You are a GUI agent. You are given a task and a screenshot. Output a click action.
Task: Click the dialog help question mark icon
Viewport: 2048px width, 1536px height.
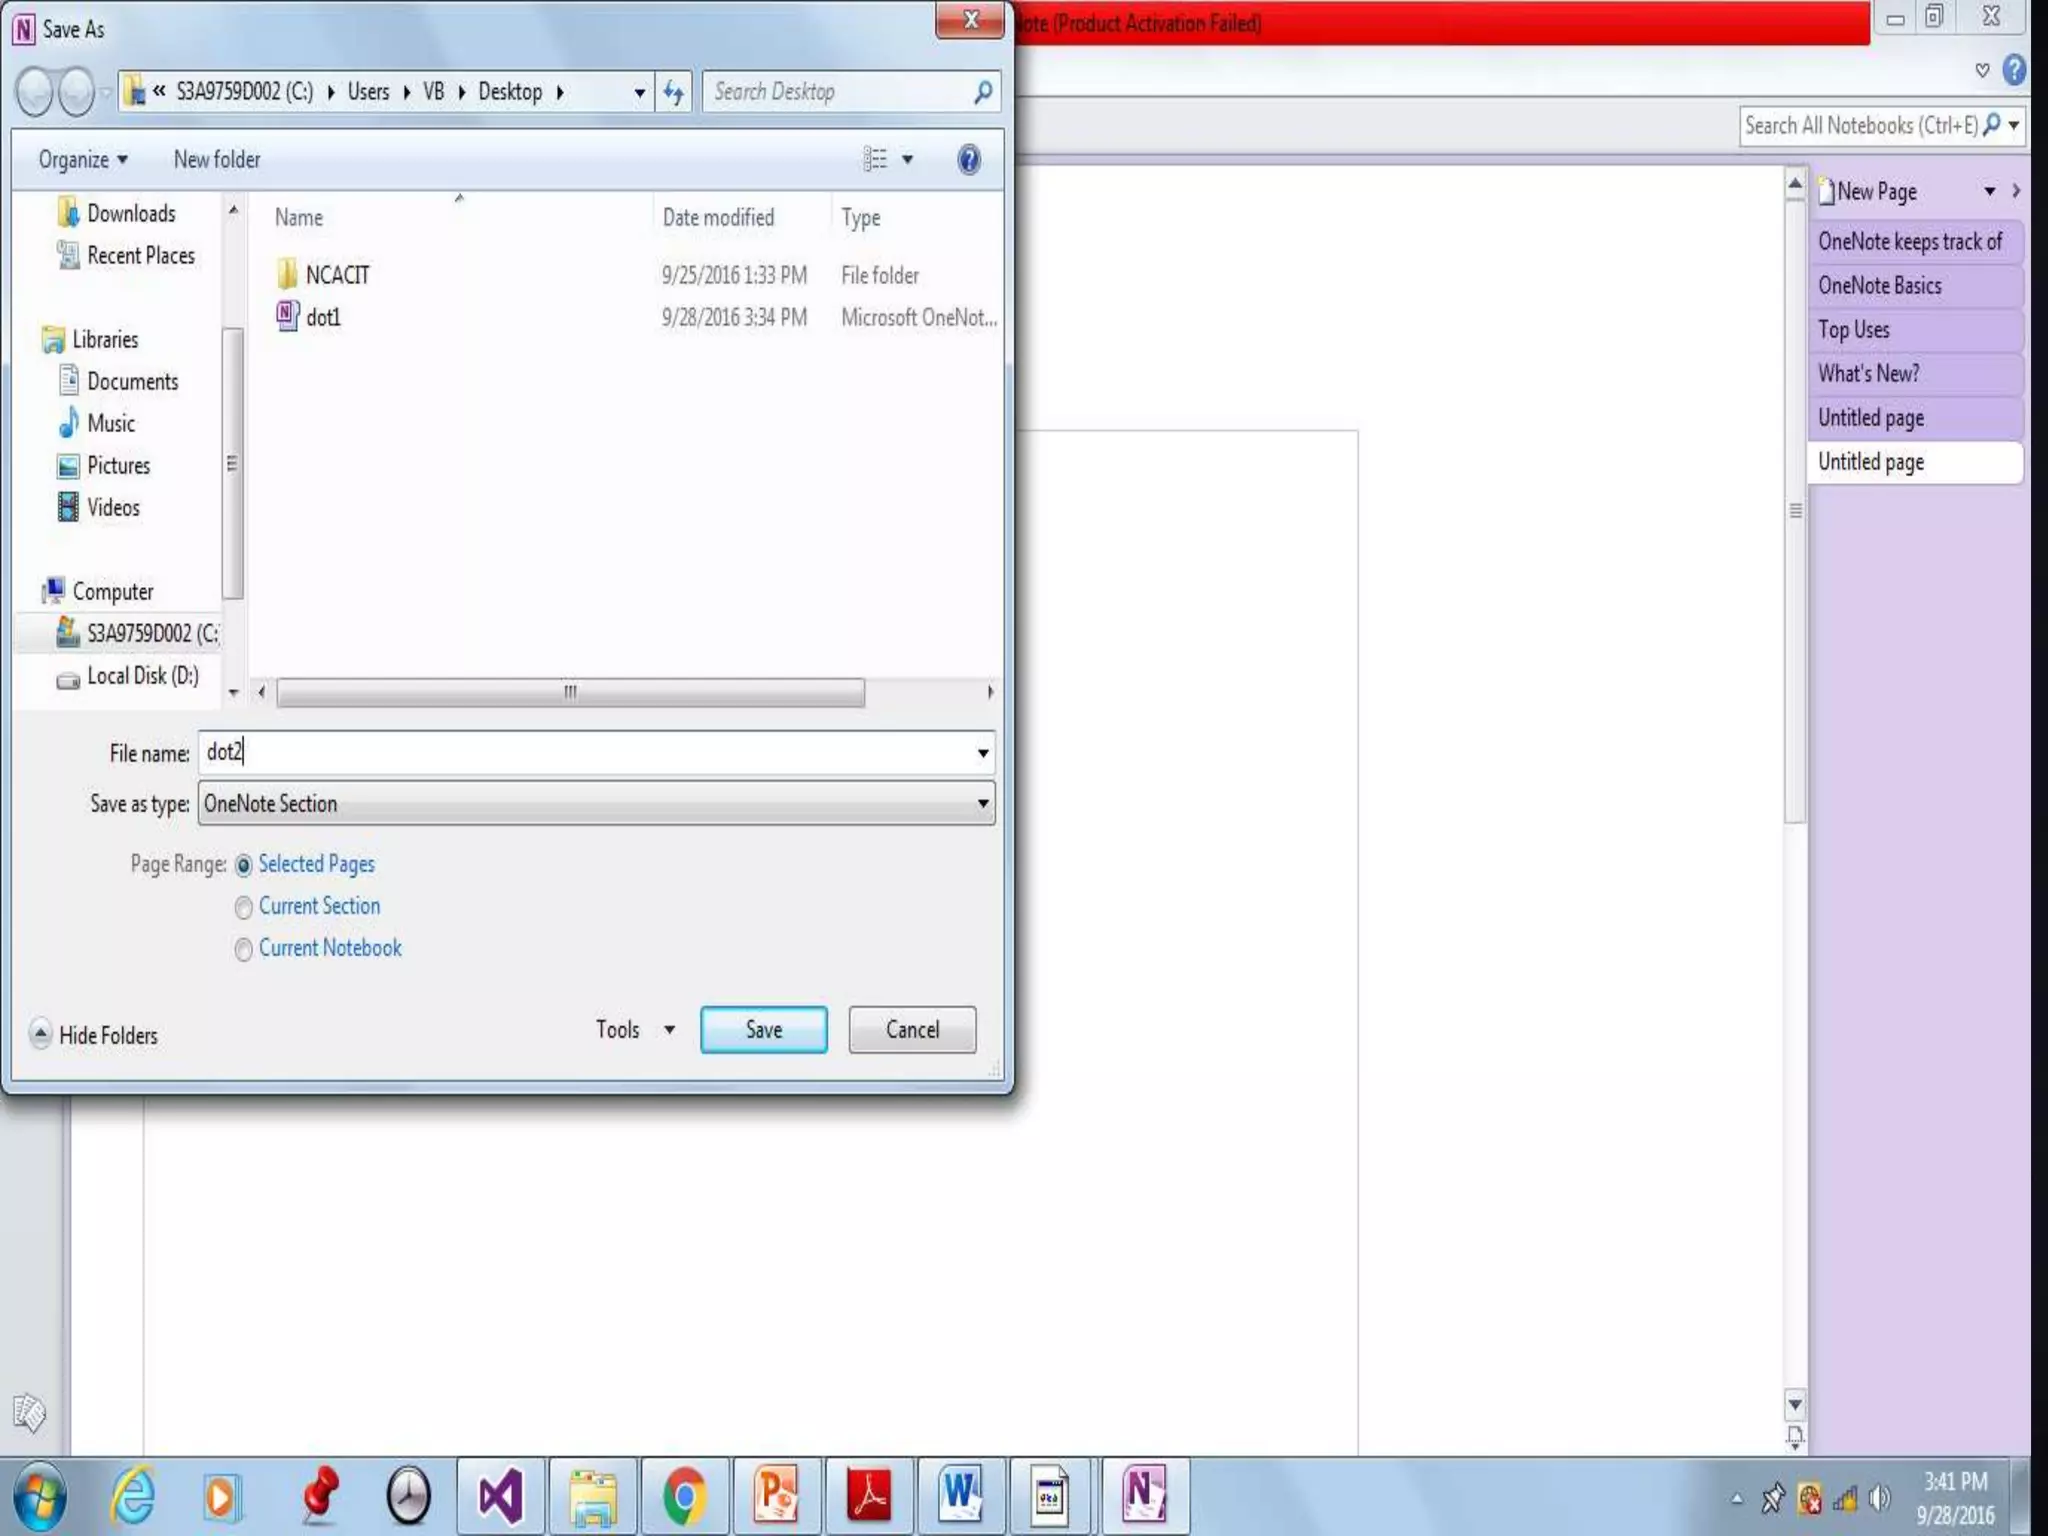[x=968, y=160]
